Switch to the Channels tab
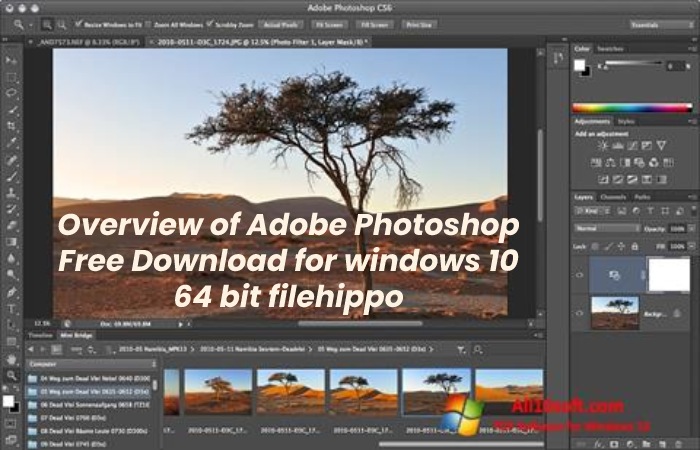This screenshot has width=700, height=450. pos(613,197)
